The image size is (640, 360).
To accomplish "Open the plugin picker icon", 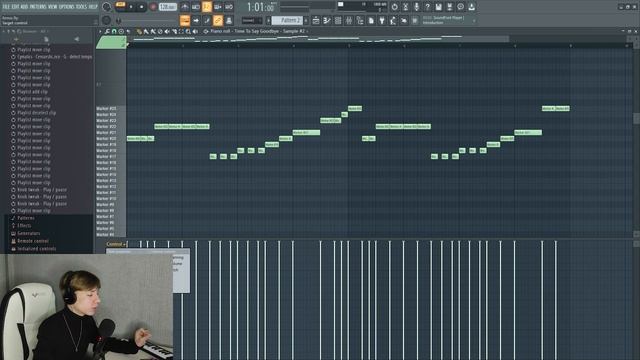I will pyautogui.click(x=382, y=20).
